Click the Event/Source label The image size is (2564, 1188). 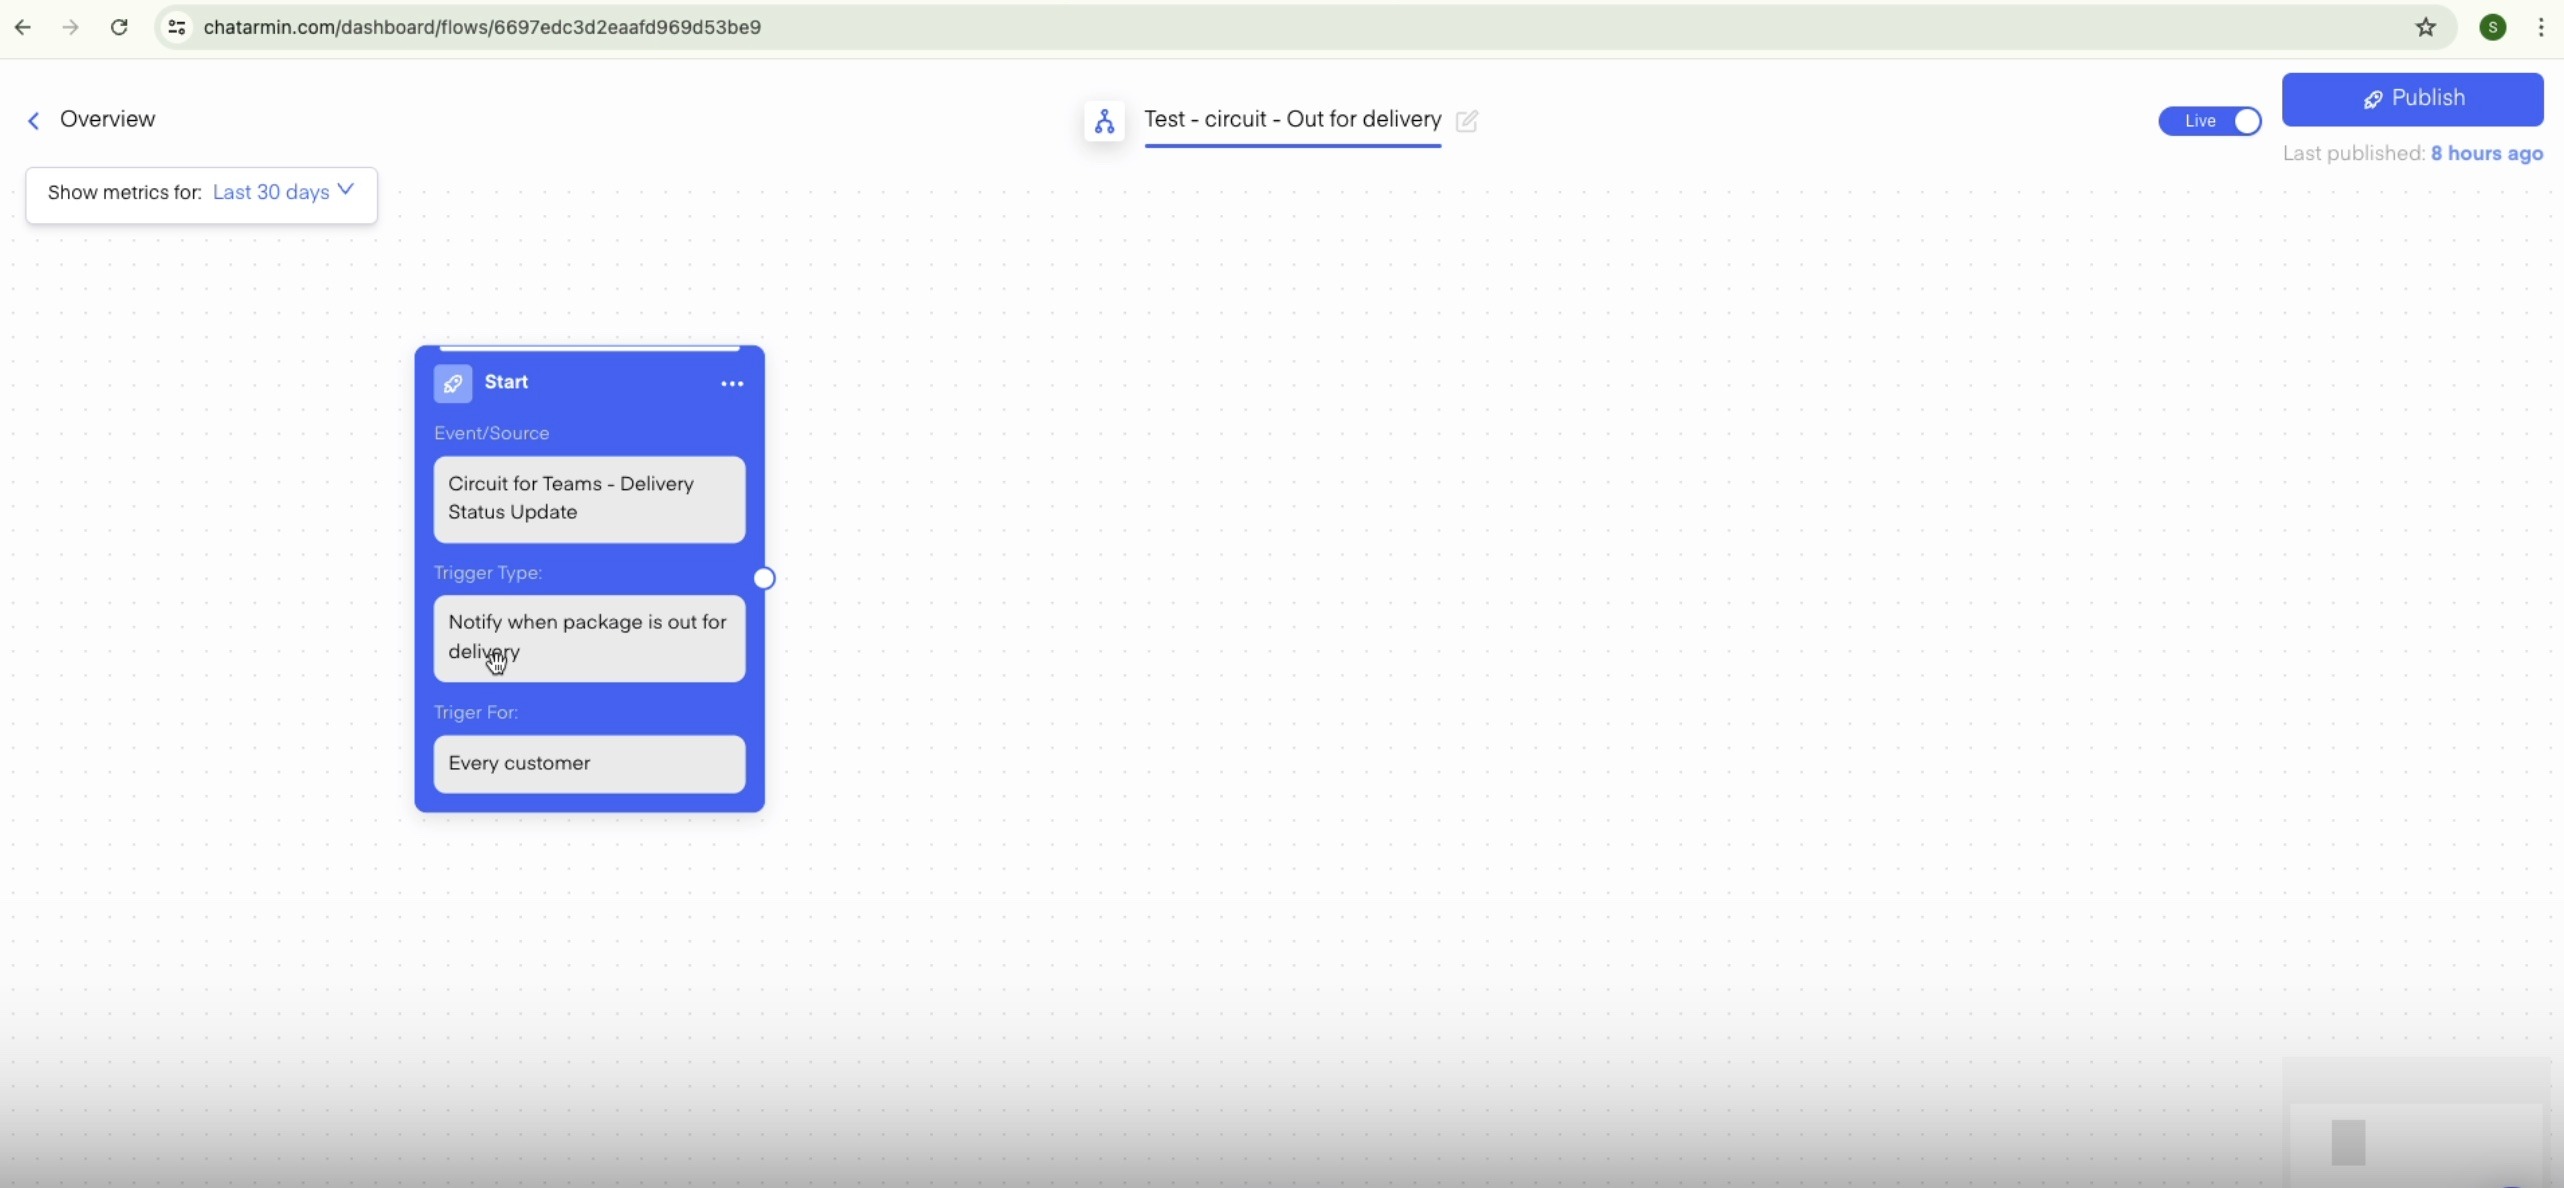[x=491, y=433]
